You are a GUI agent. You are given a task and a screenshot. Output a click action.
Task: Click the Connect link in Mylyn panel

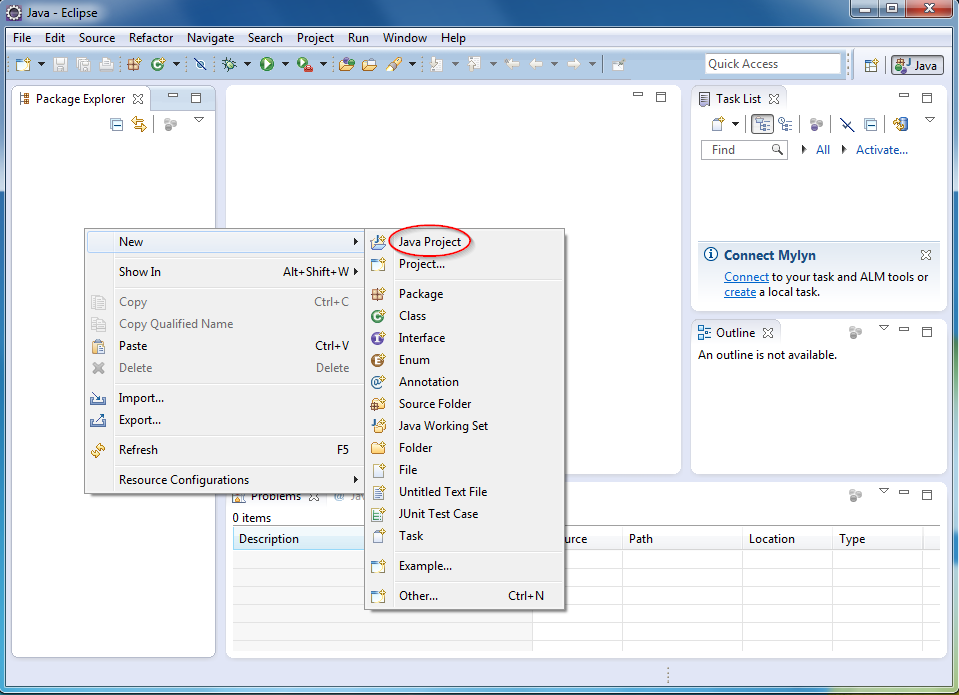[x=746, y=277]
